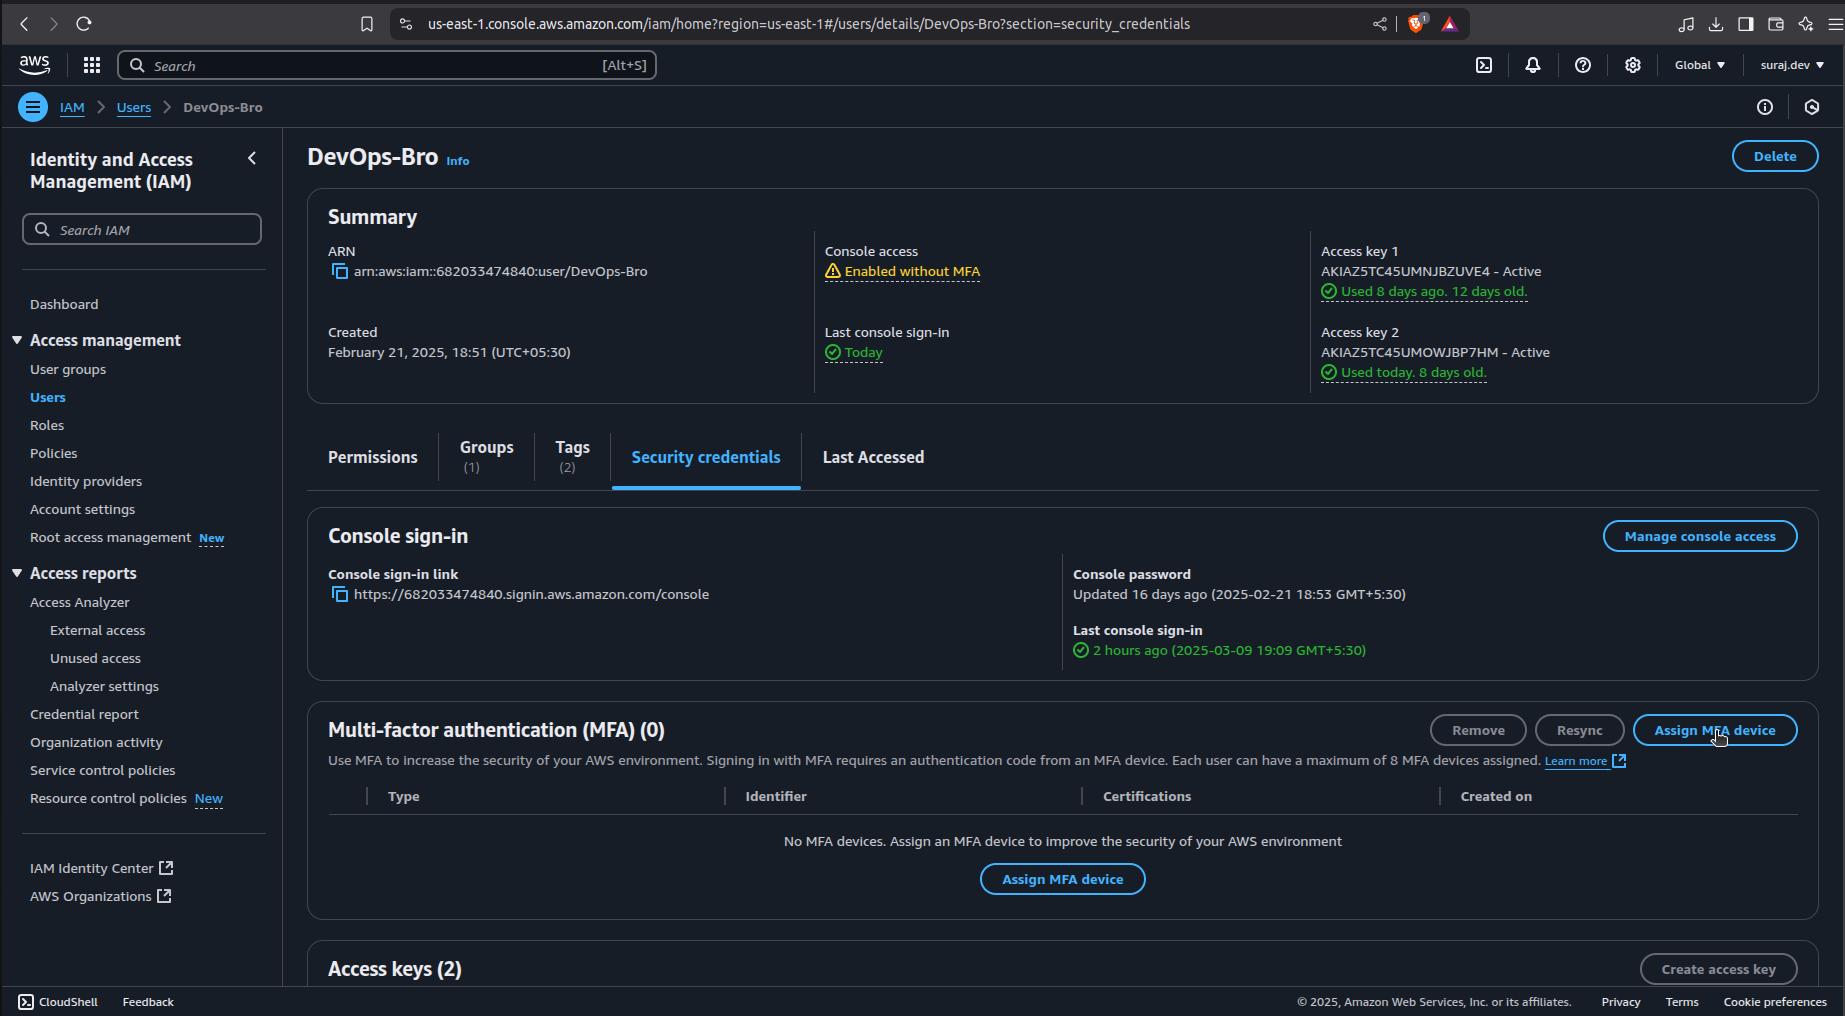Open Leo AI sparkle icon
This screenshot has height=1016, width=1845.
[x=1806, y=24]
